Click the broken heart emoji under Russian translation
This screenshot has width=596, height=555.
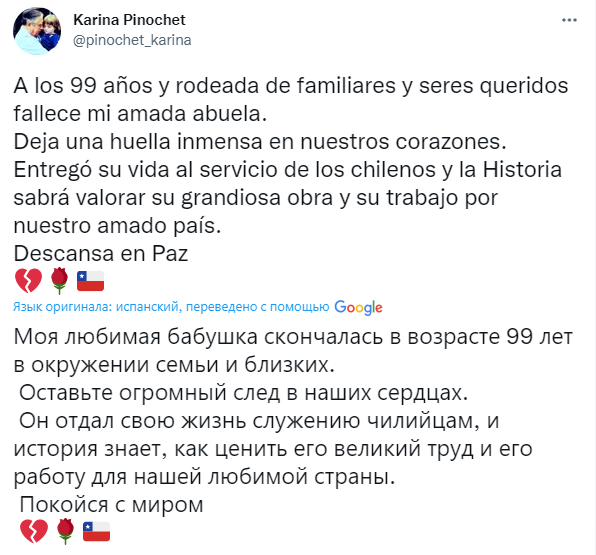coord(34,531)
